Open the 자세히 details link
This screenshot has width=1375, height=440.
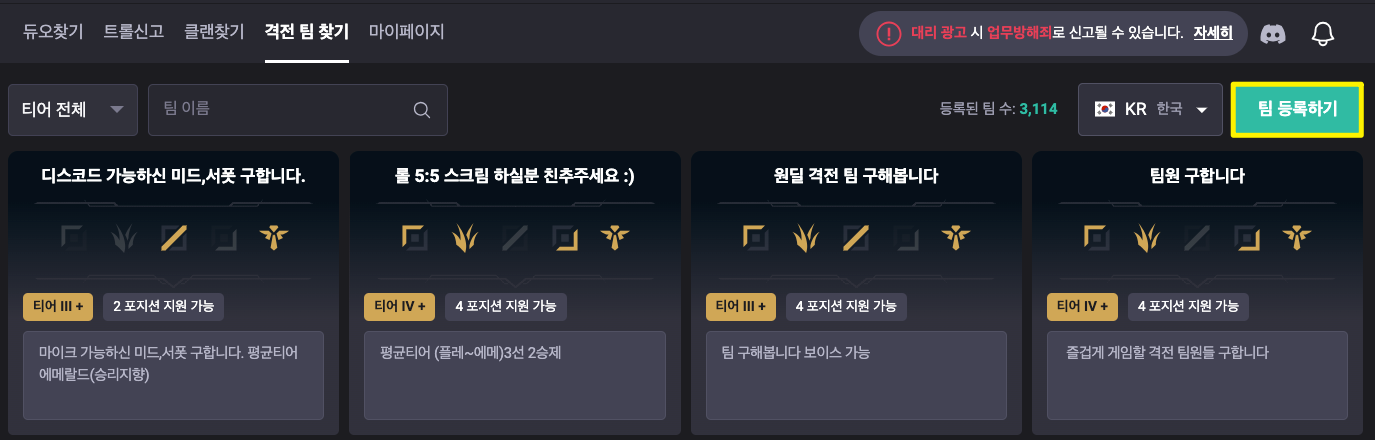pos(1213,33)
